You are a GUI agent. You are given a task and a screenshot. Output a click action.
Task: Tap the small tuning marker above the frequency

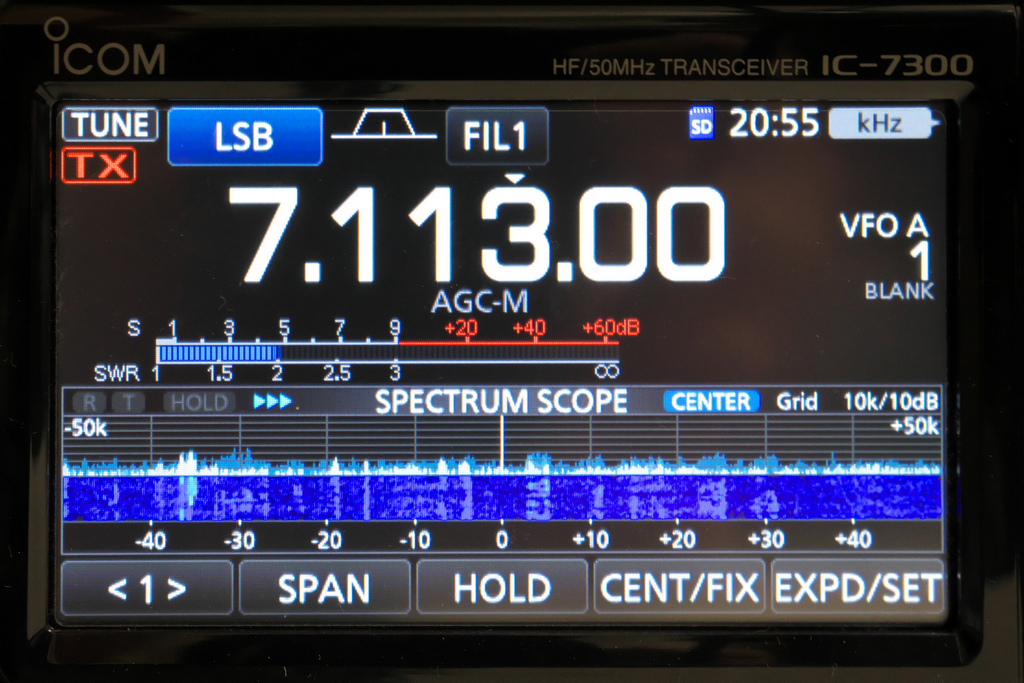[x=515, y=178]
